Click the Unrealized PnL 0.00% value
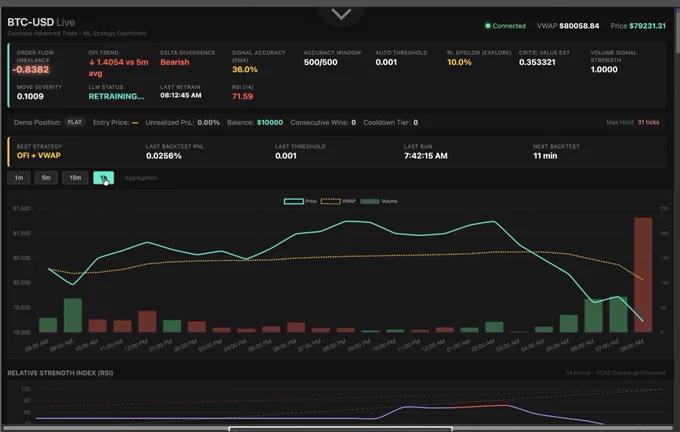Image resolution: width=680 pixels, height=432 pixels. 208,123
